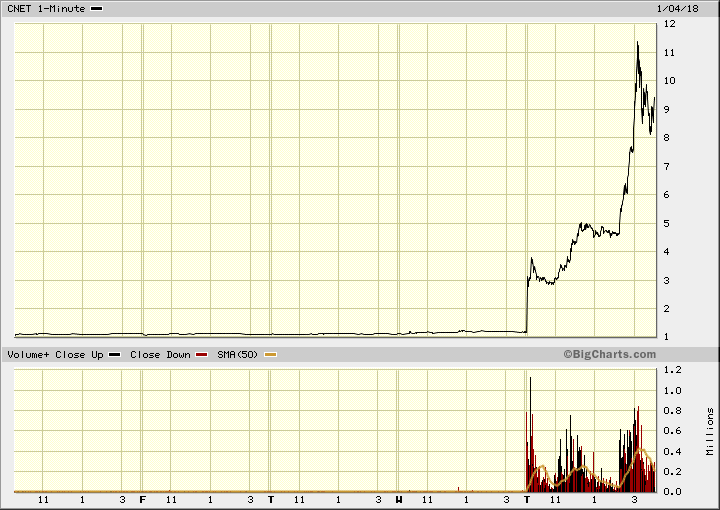720x510 pixels.
Task: Click the 12 label on price axis
Action: (667, 22)
